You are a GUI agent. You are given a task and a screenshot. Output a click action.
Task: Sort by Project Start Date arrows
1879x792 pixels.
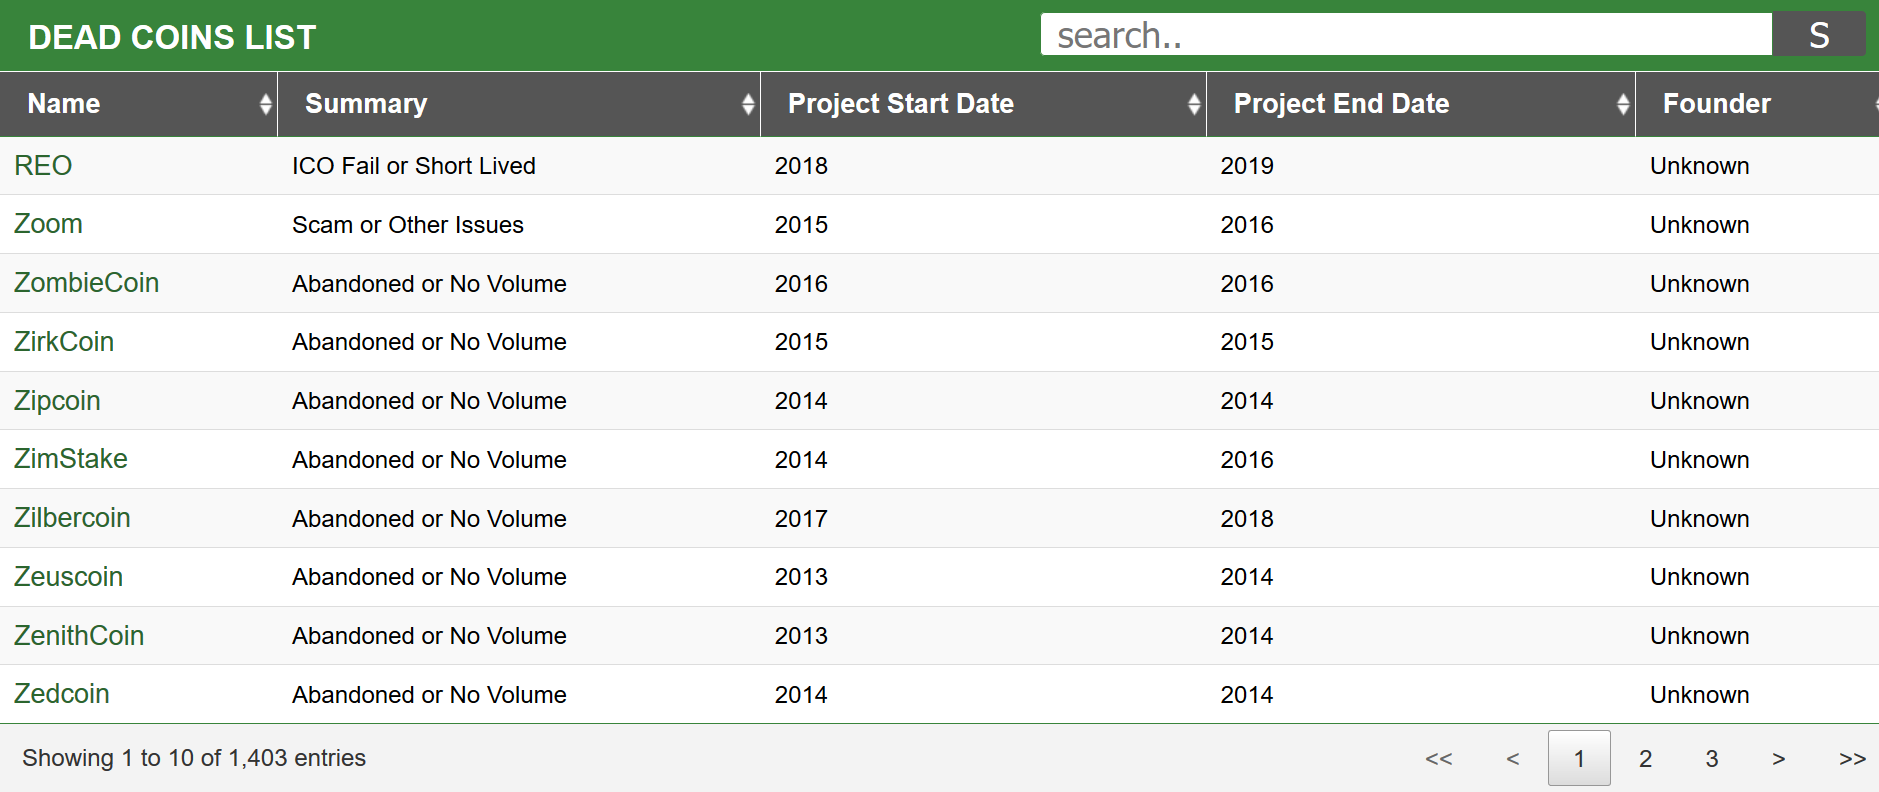click(x=1194, y=104)
